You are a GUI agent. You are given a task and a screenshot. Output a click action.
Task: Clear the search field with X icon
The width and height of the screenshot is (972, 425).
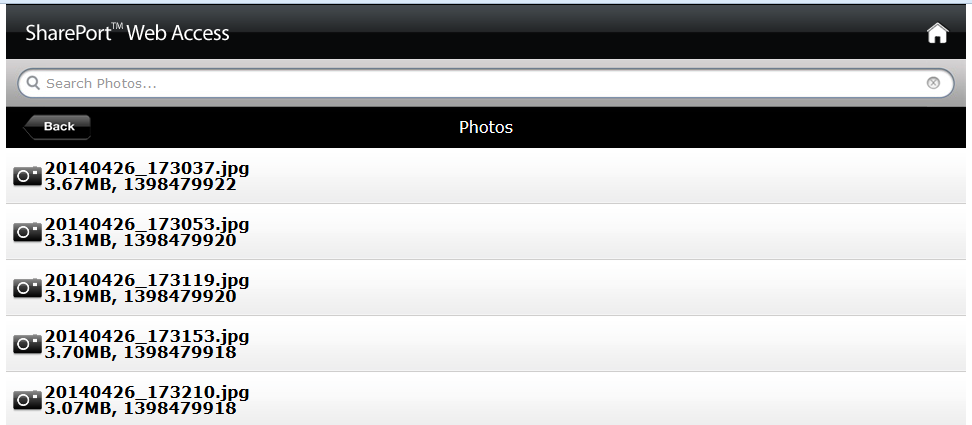(x=933, y=83)
